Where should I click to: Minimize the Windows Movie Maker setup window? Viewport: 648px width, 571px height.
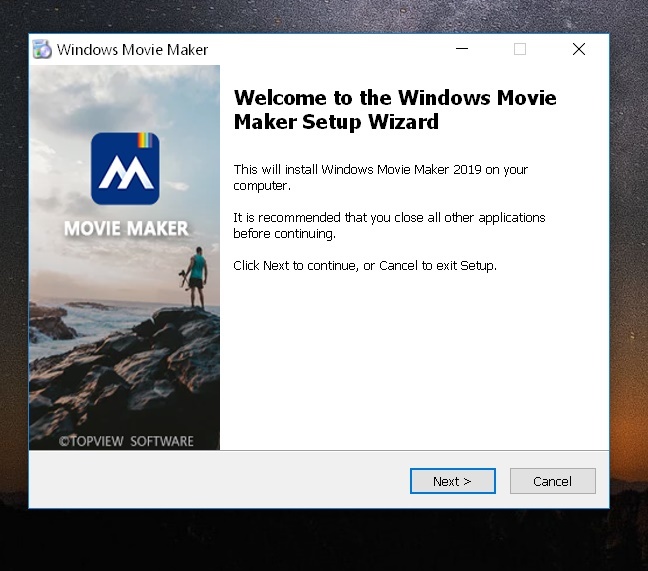462,49
